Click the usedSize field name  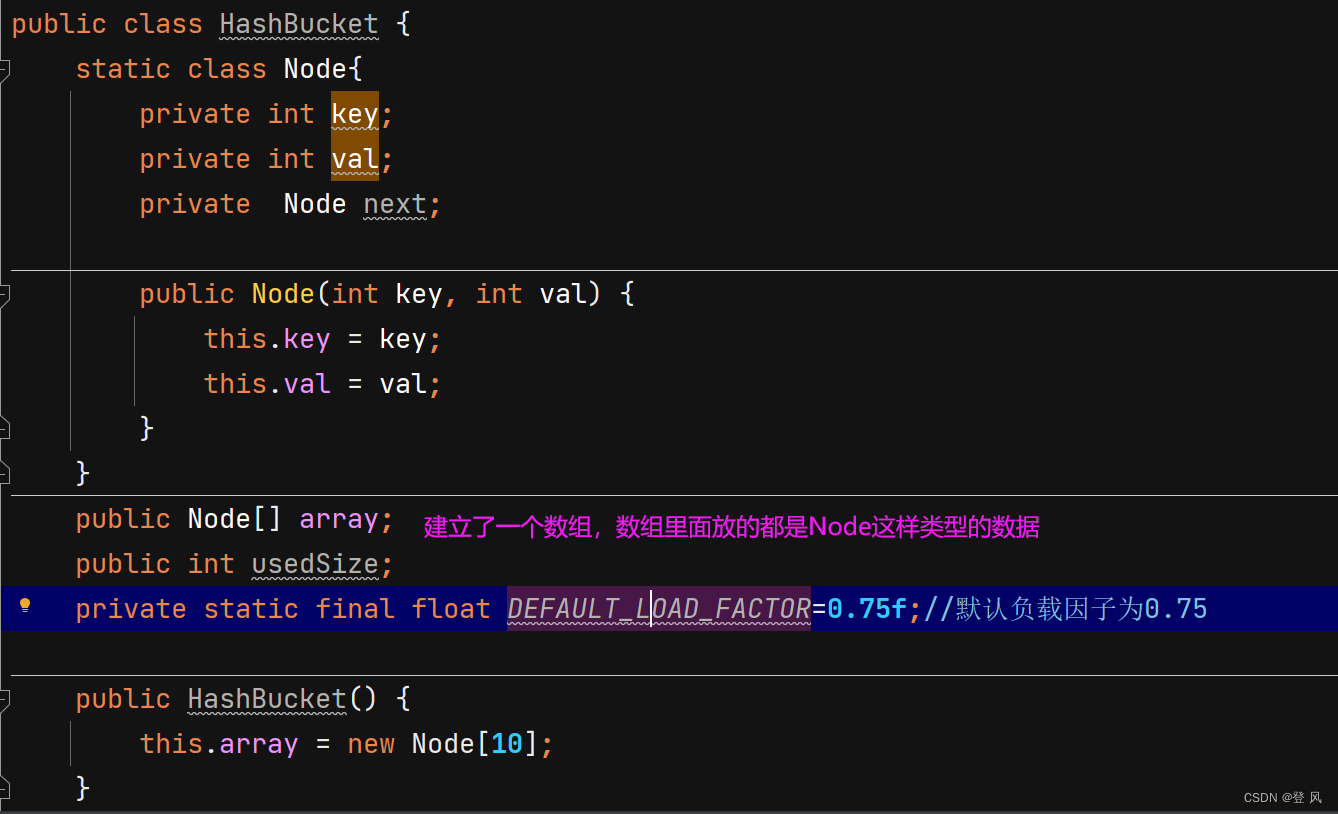tap(315, 564)
